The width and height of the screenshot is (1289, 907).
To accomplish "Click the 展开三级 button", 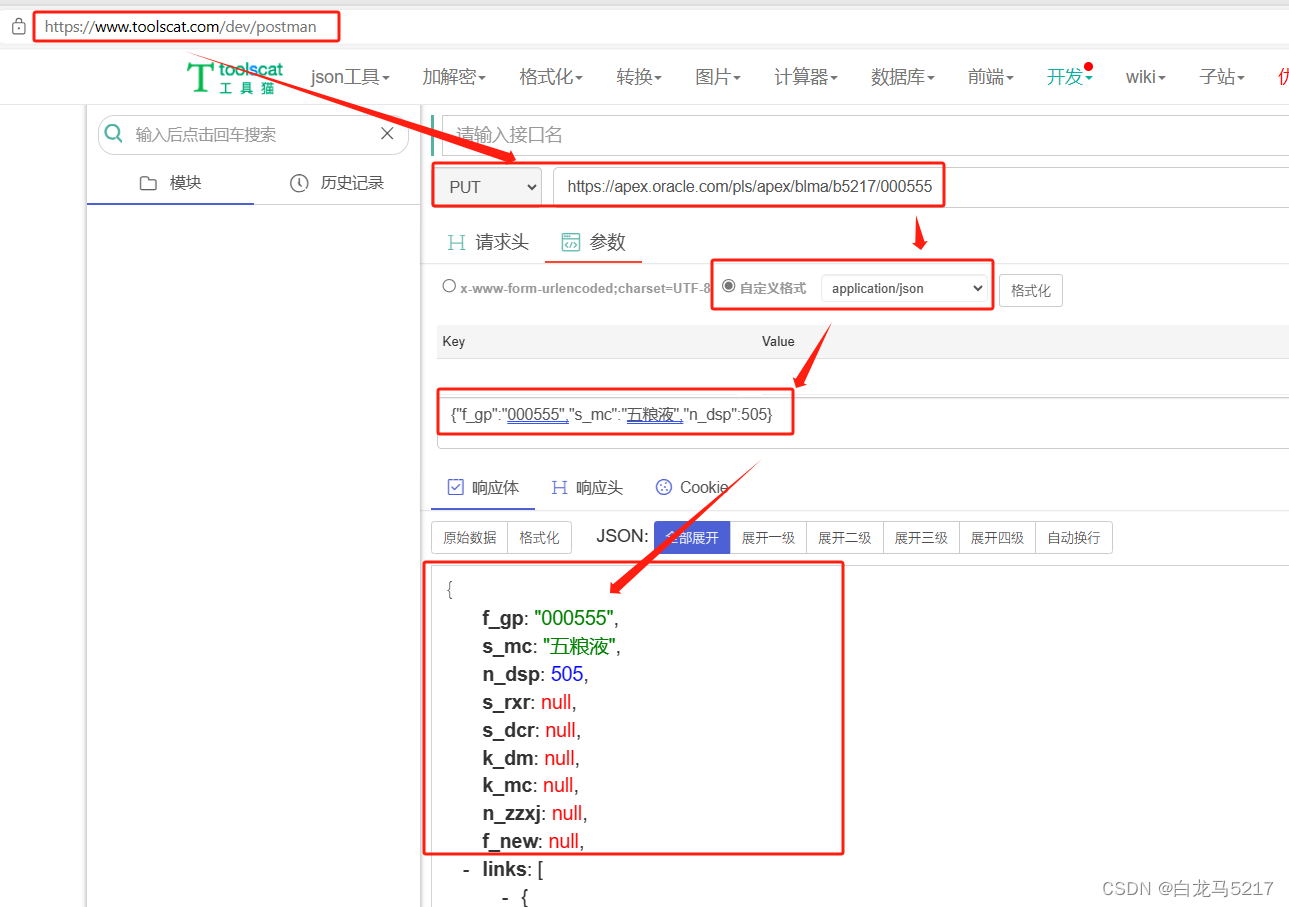I will point(921,537).
